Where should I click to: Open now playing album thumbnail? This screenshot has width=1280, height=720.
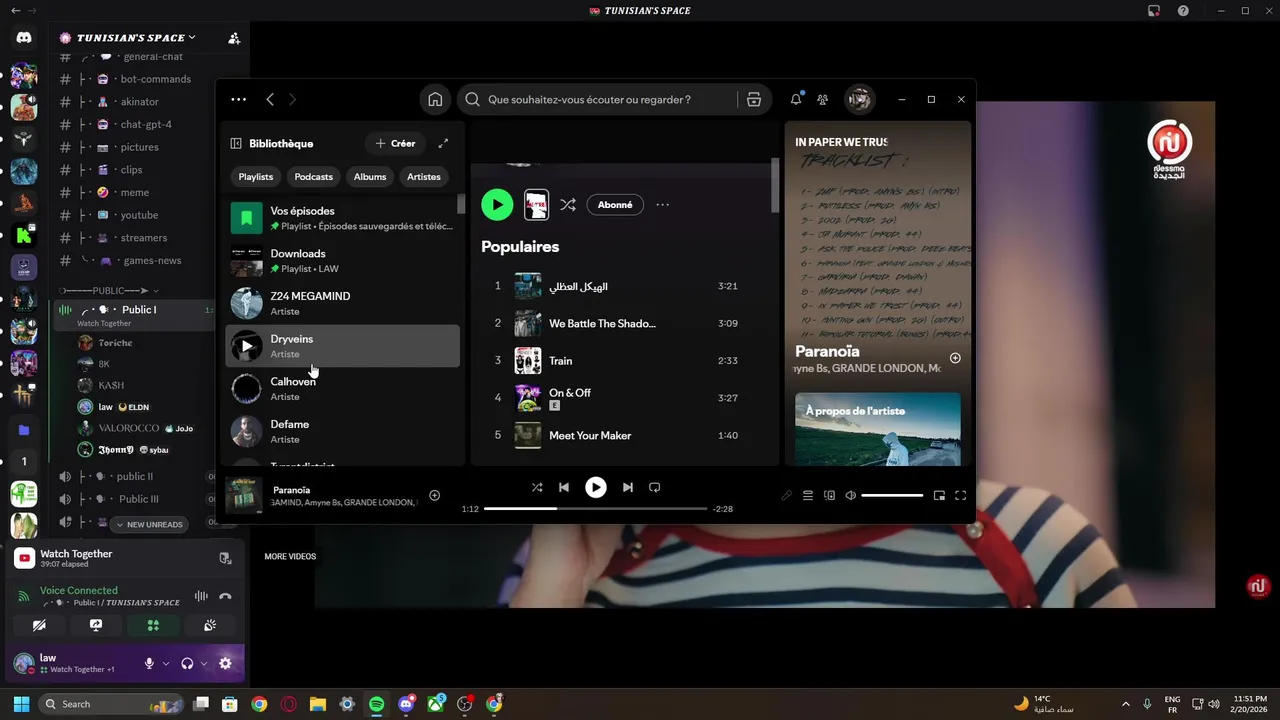(245, 495)
